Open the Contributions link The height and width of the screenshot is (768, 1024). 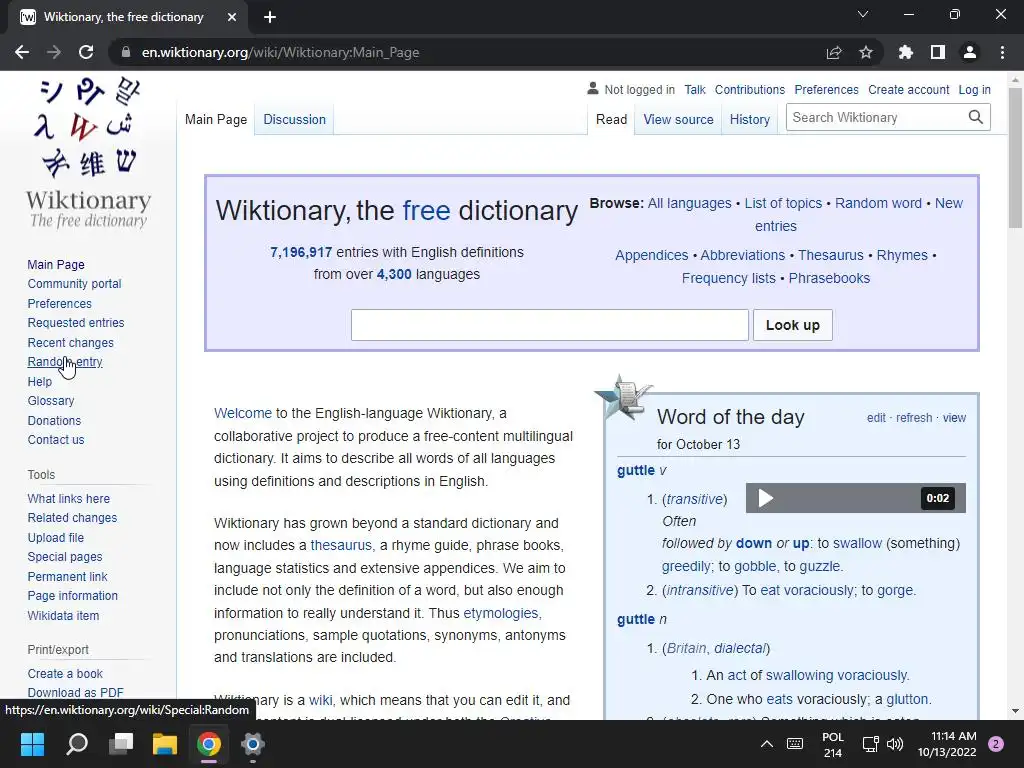[x=750, y=89]
